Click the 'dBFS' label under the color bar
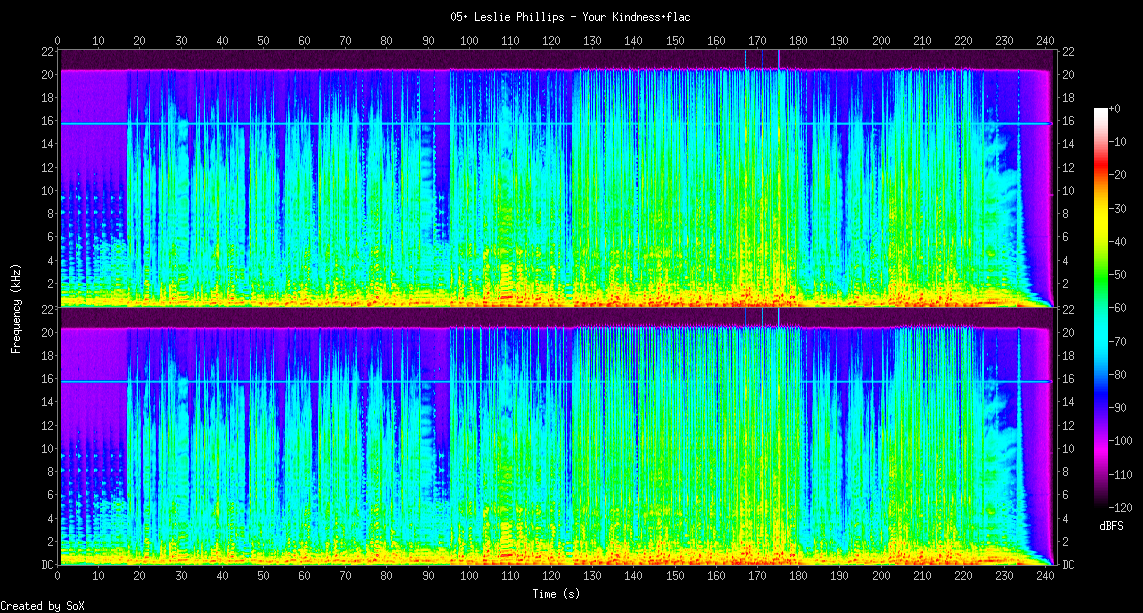Viewport: 1143px width, 613px height. point(1111,525)
